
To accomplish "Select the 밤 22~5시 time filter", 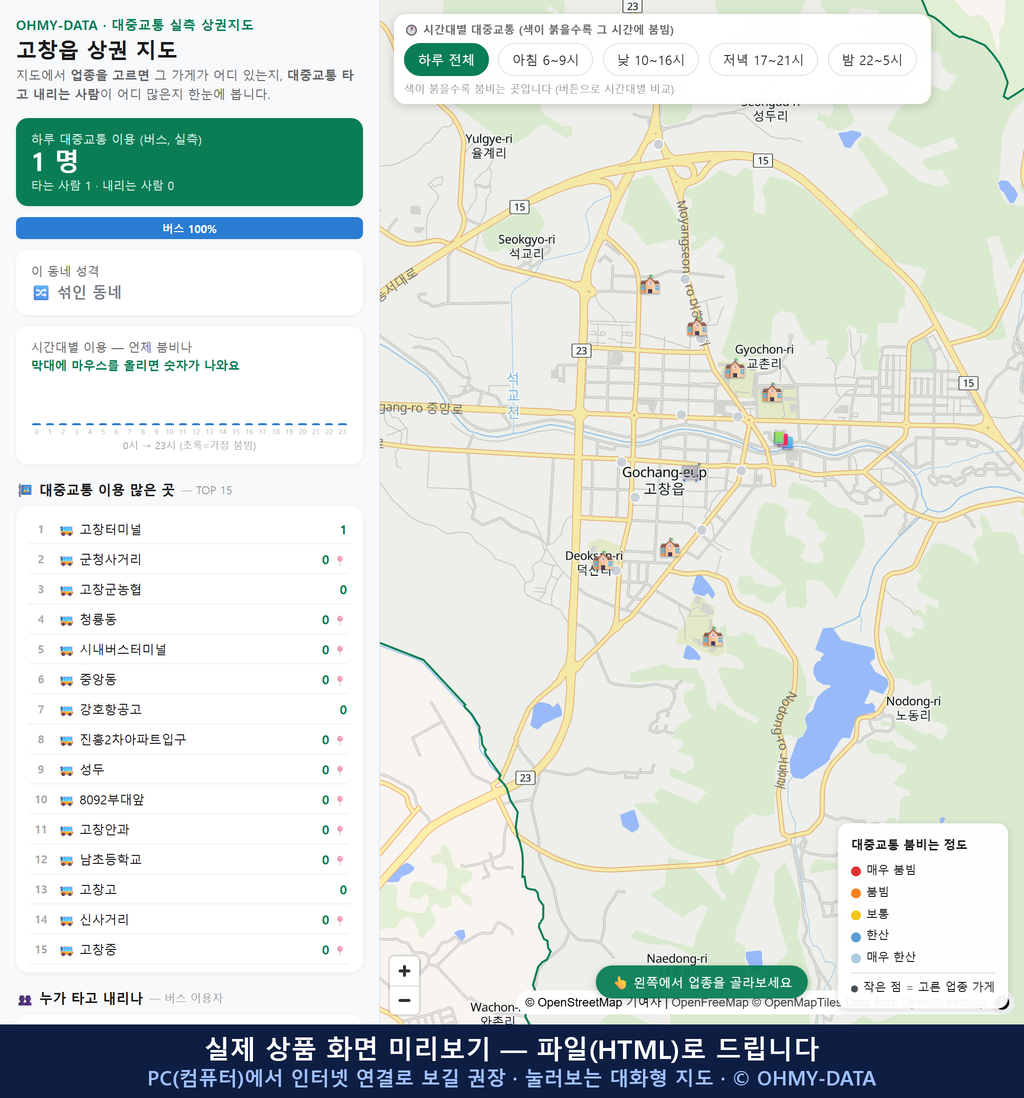I will click(x=872, y=60).
